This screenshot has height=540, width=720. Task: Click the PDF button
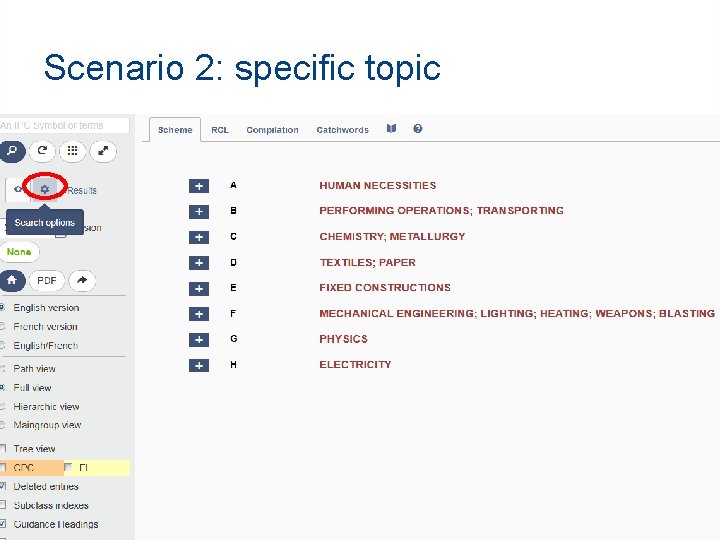[47, 281]
